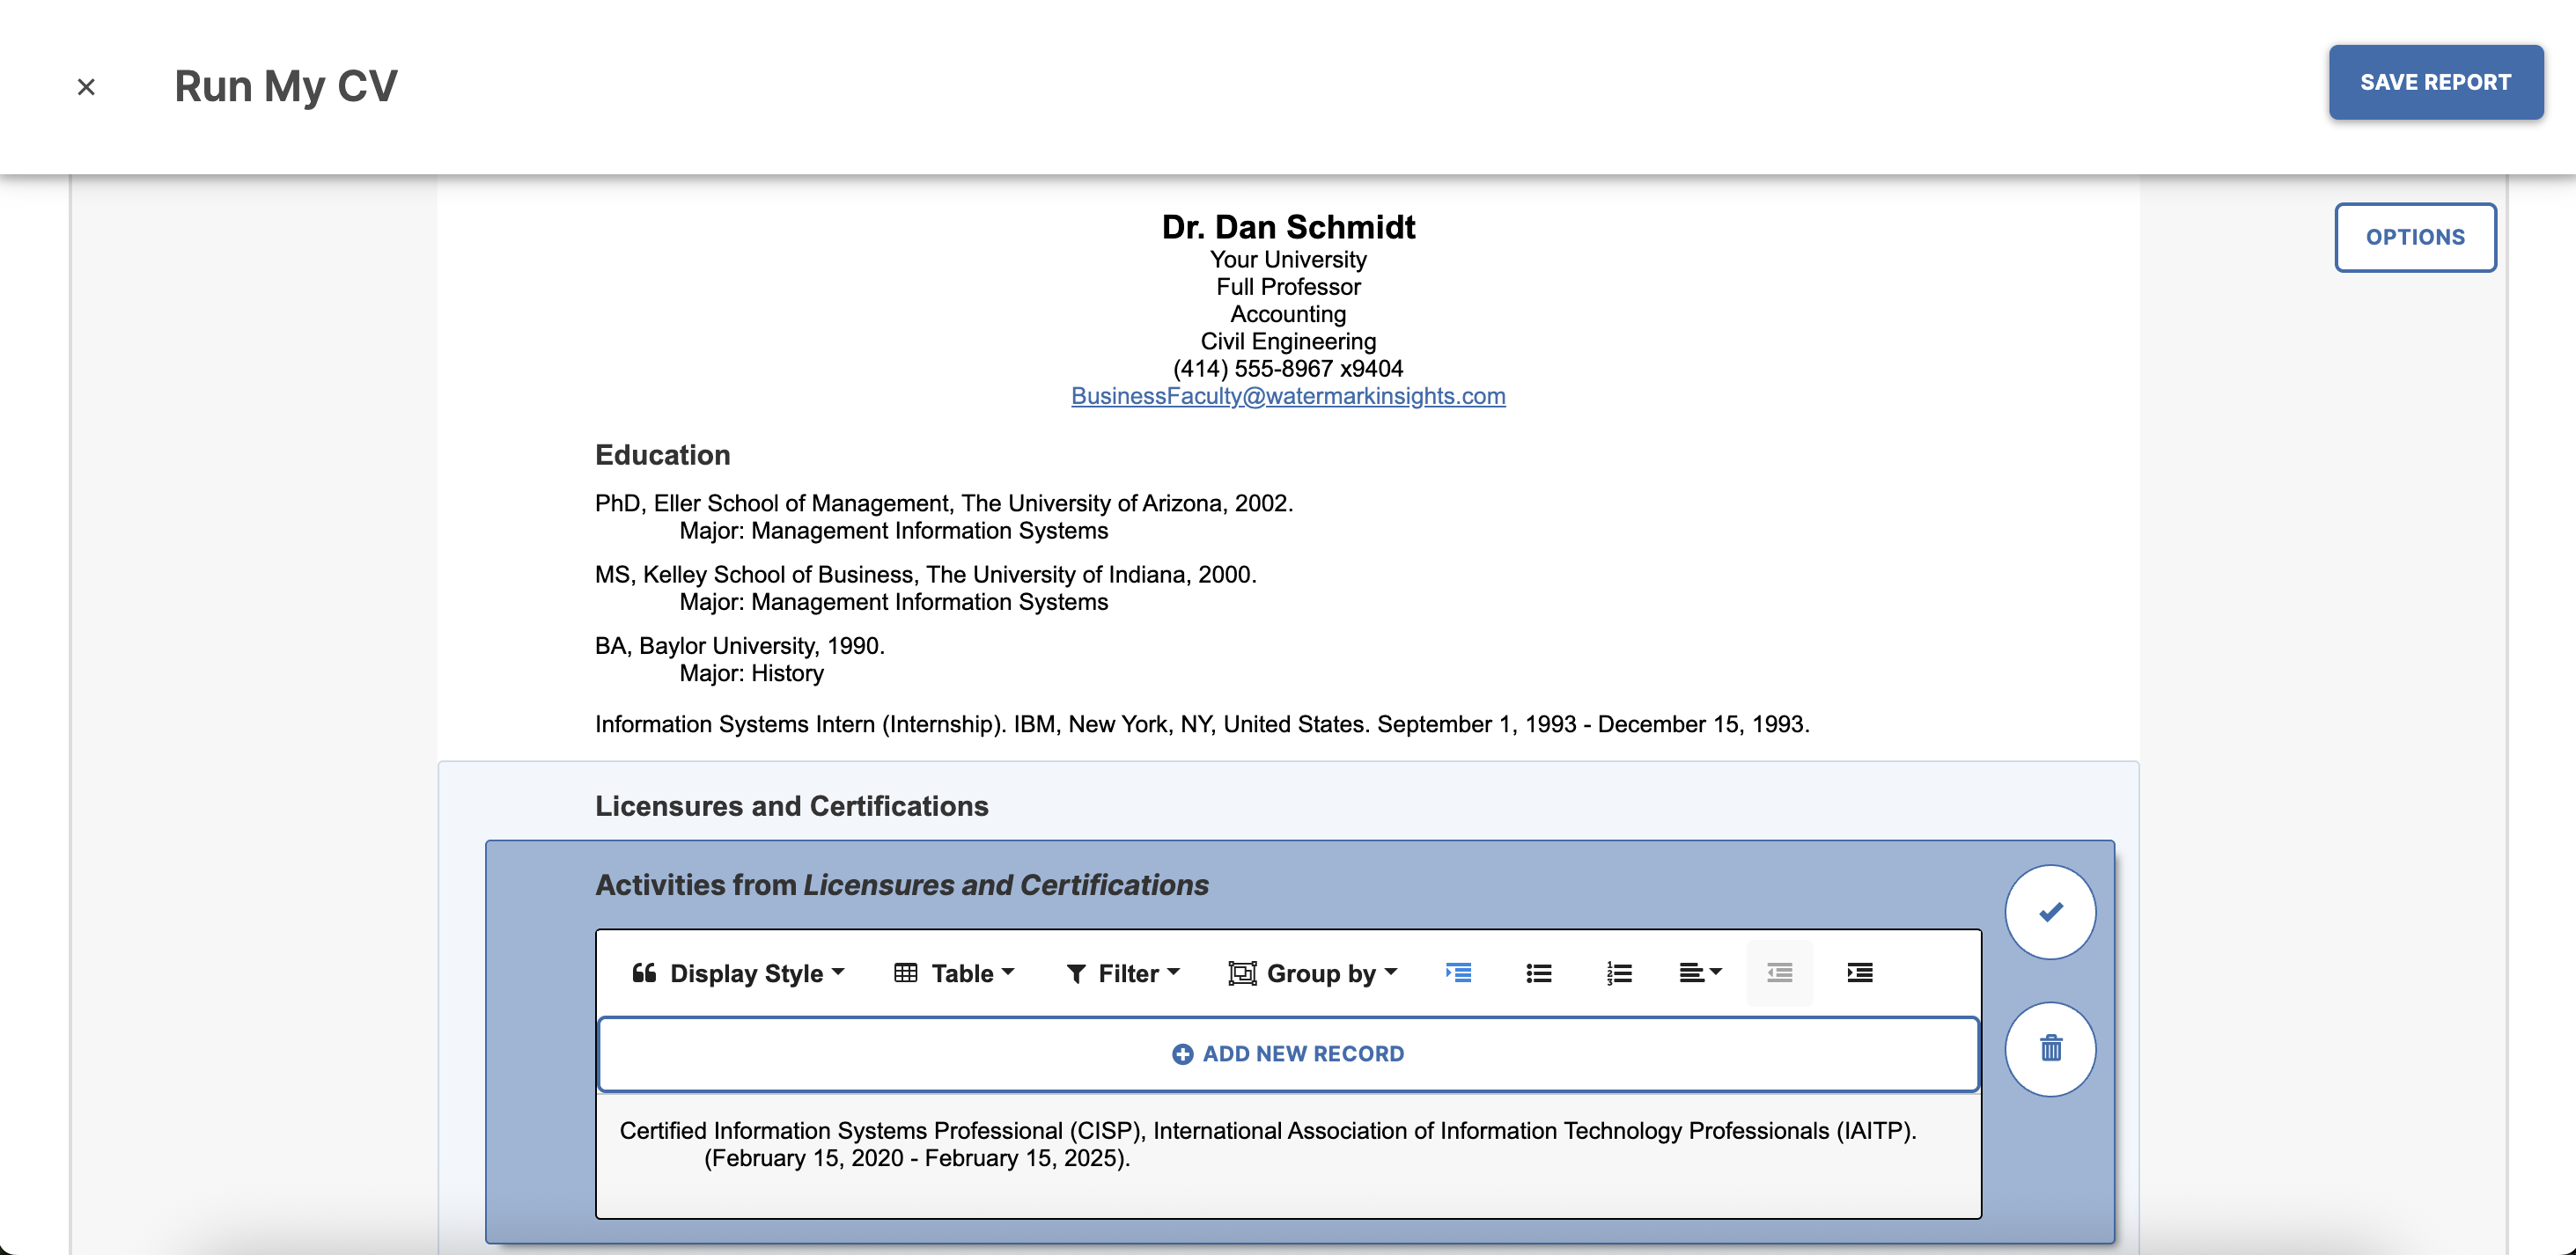Click Add New Record

pyautogui.click(x=1288, y=1054)
